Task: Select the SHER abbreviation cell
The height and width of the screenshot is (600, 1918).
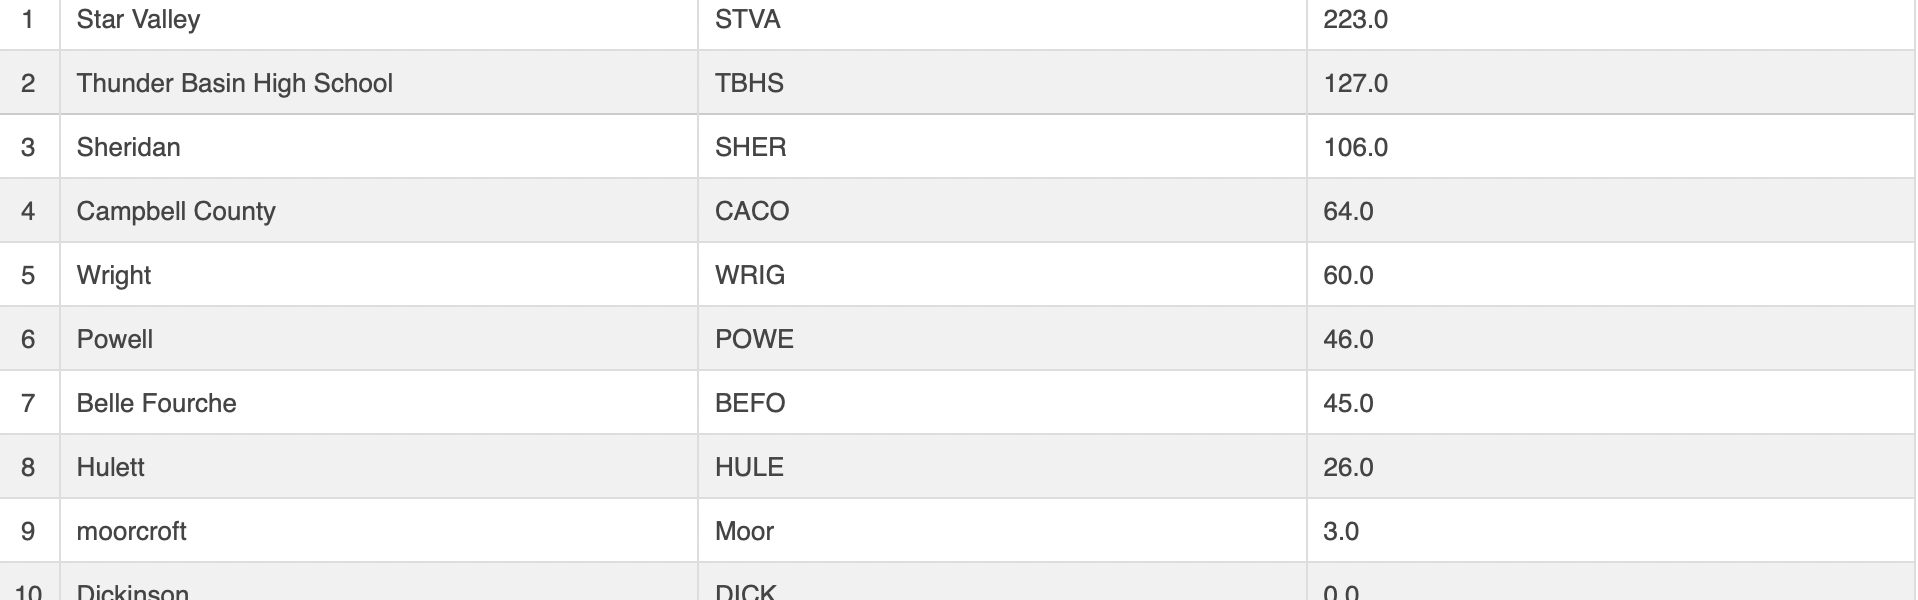Action: [750, 147]
